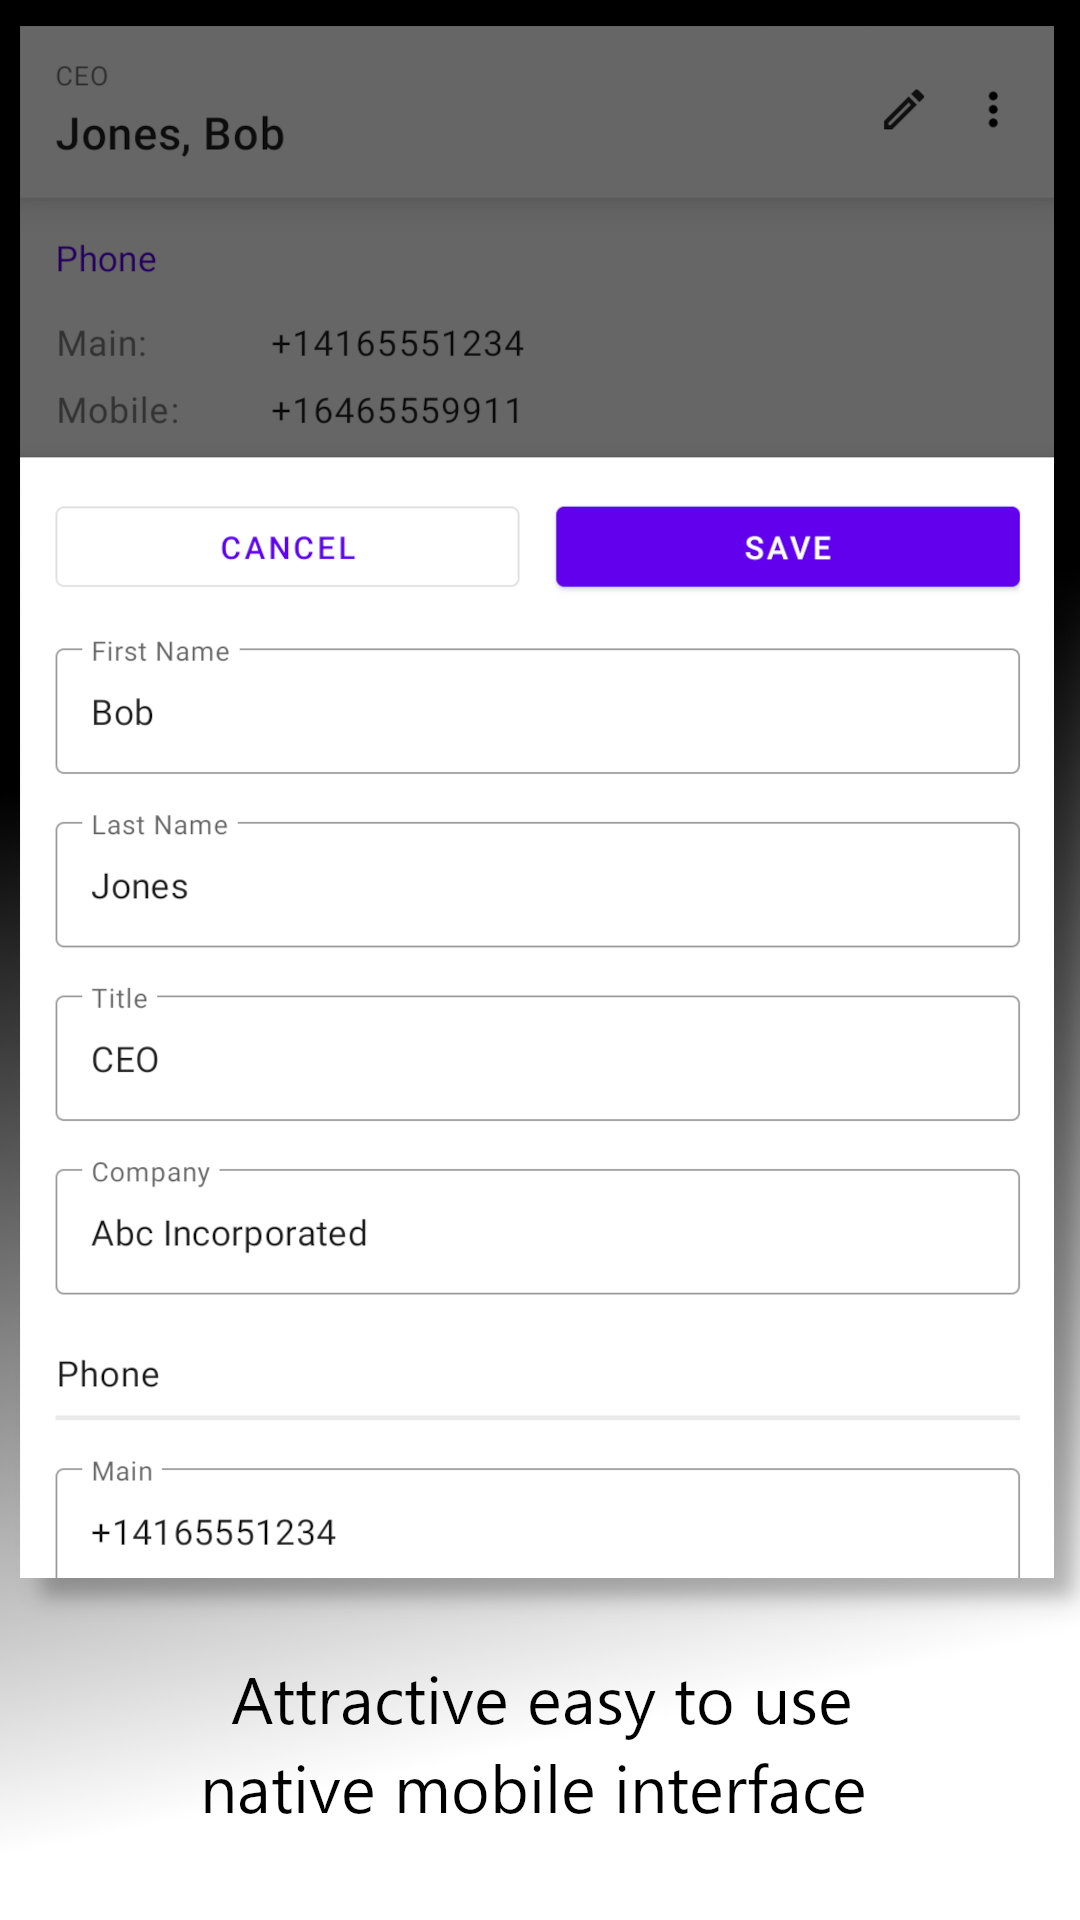Tap the pencil edit icon
1080x1920 pixels.
pos(903,110)
